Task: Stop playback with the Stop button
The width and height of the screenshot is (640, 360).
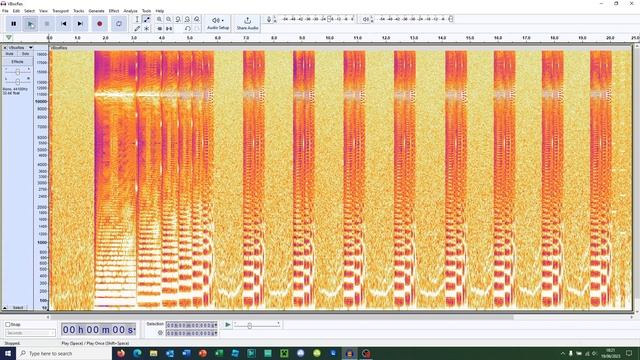Action: 47,24
